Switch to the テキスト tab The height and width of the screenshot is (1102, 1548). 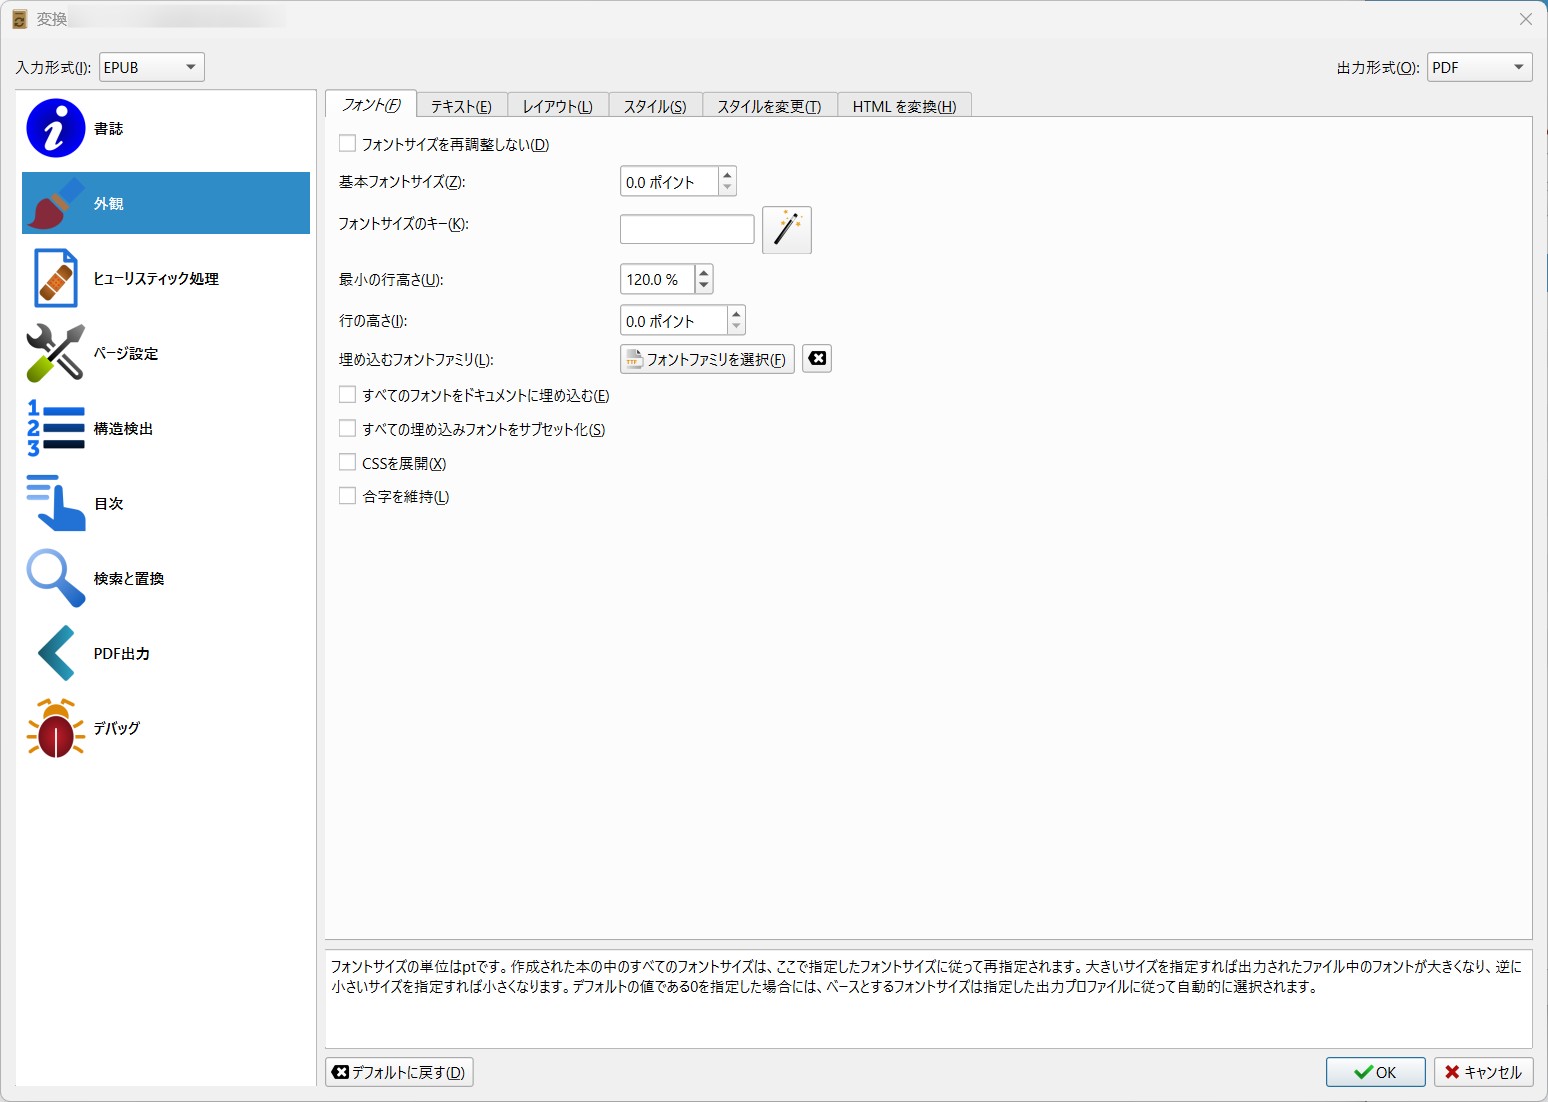coord(461,106)
